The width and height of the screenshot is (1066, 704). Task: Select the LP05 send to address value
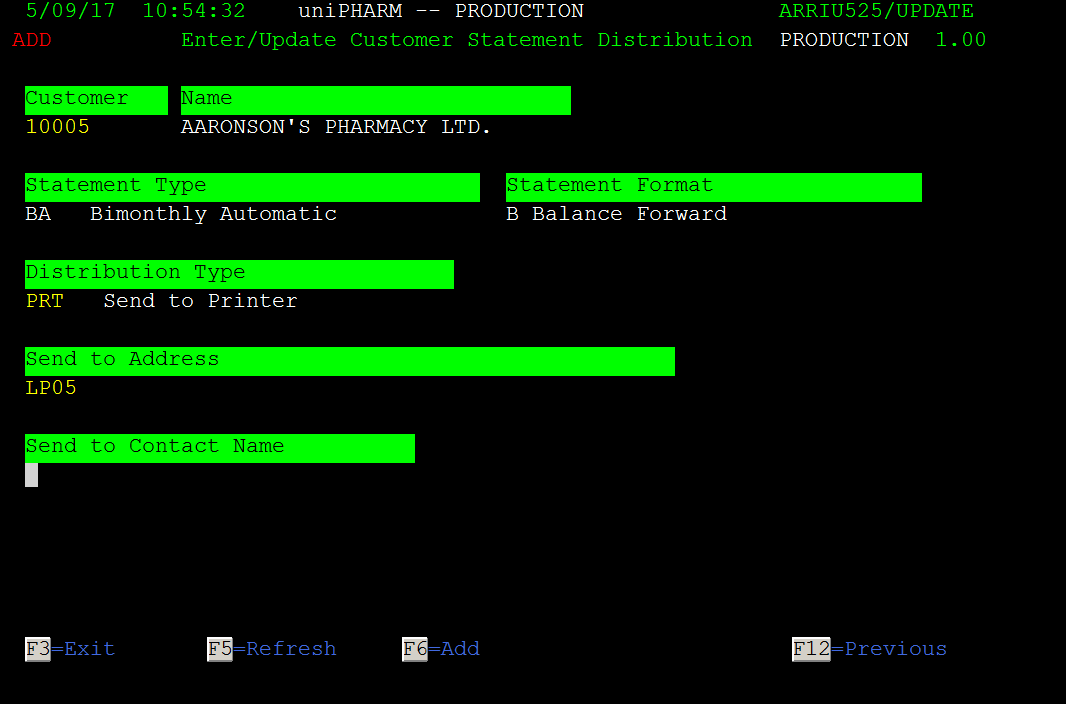click(x=51, y=388)
